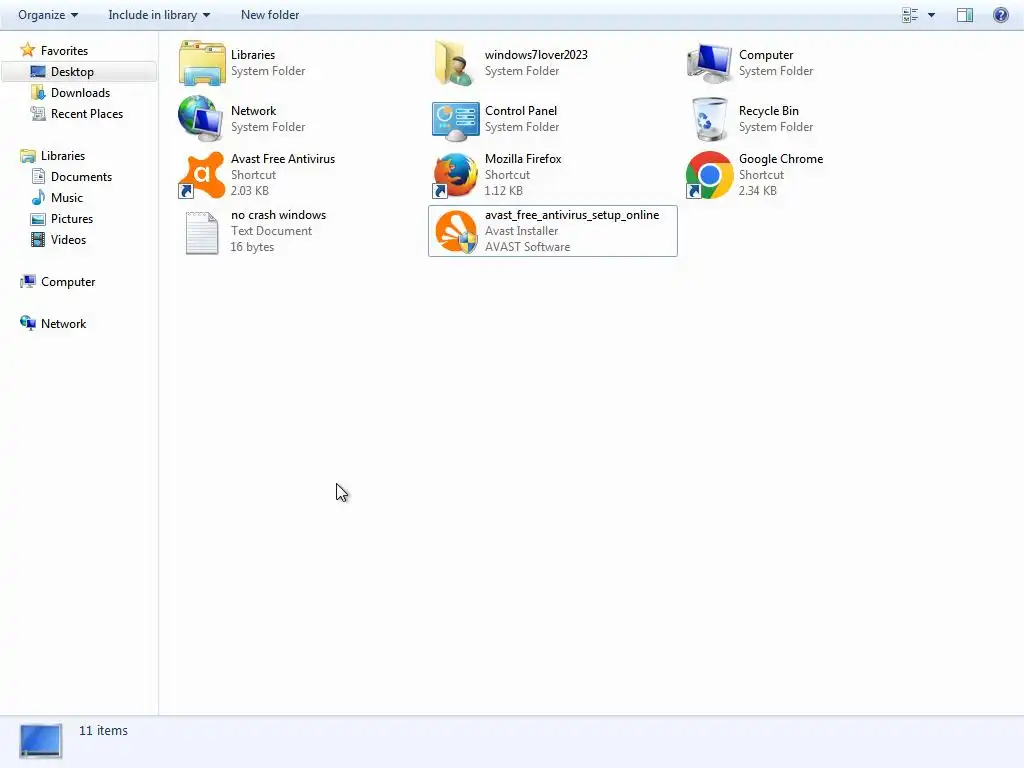1024x768 pixels.
Task: Click the Mozilla Firefox name text
Action: [523, 159]
